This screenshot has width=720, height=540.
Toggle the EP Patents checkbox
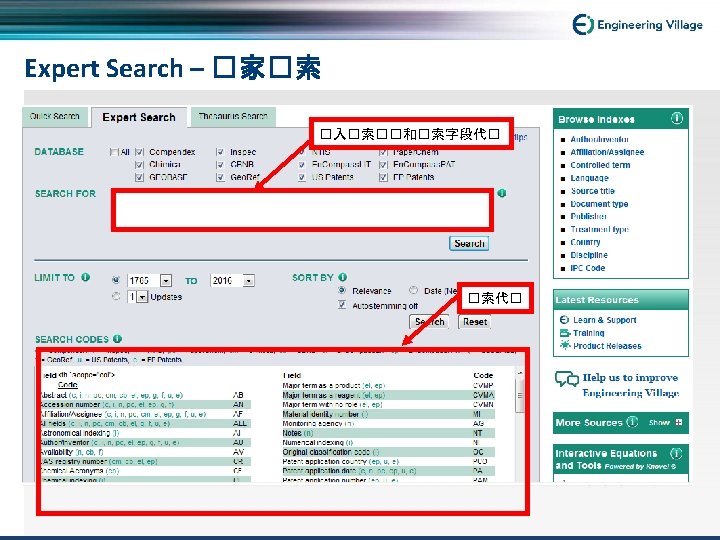click(383, 177)
